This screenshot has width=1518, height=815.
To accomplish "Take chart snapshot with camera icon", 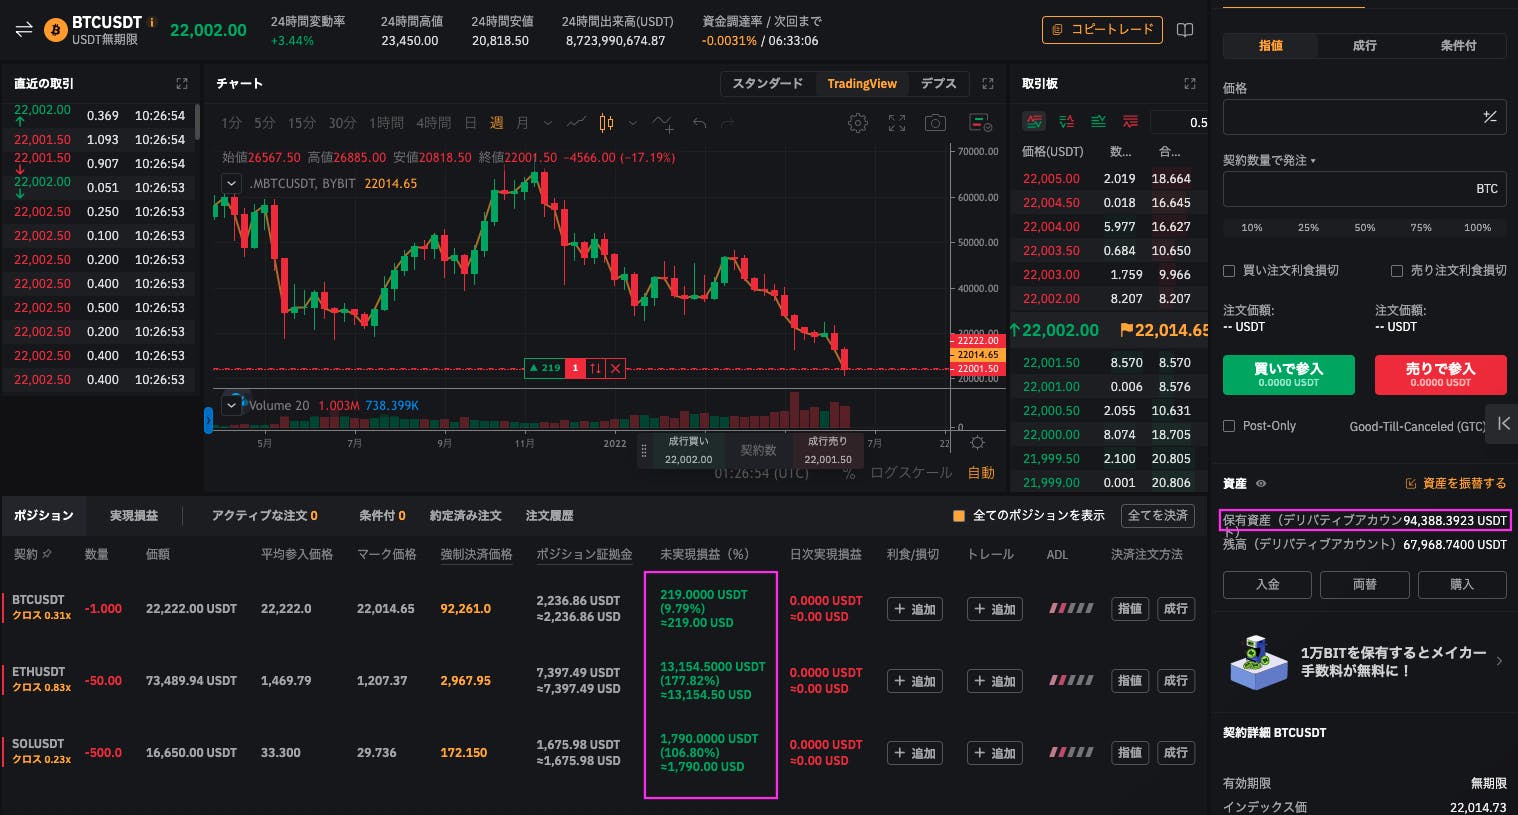I will coord(935,123).
